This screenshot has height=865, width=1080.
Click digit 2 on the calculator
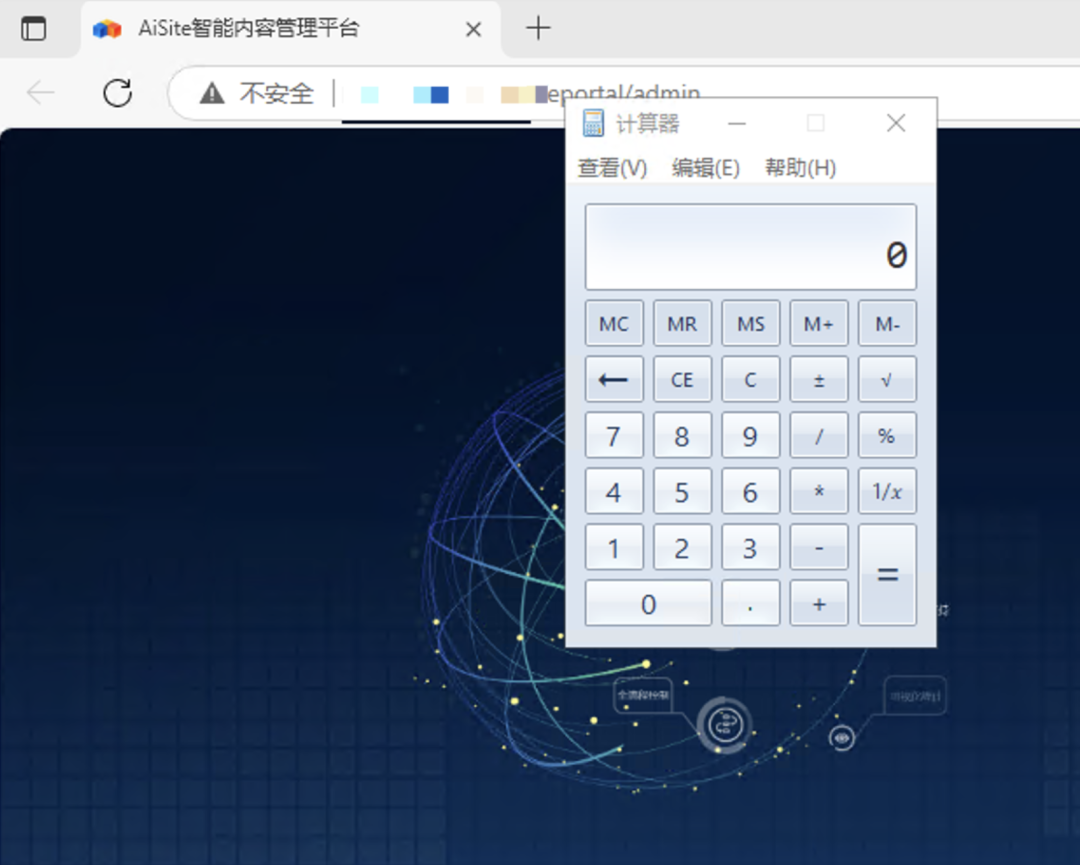(682, 547)
